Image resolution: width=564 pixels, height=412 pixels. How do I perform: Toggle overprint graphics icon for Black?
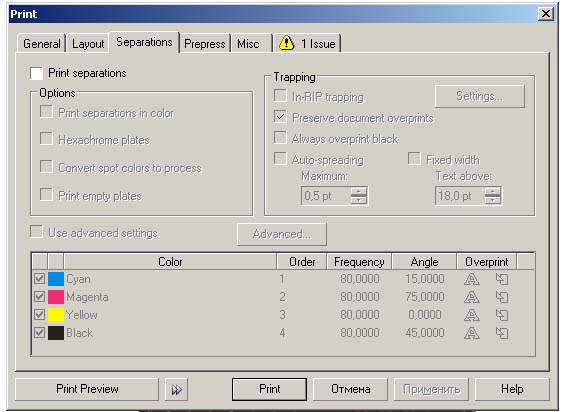pos(502,333)
